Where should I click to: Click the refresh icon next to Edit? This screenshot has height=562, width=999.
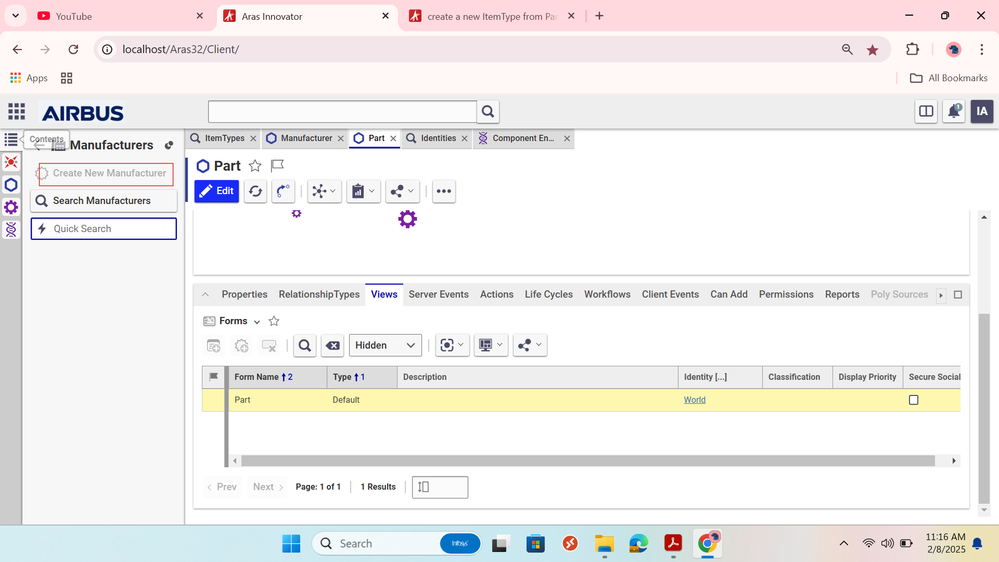coord(255,191)
